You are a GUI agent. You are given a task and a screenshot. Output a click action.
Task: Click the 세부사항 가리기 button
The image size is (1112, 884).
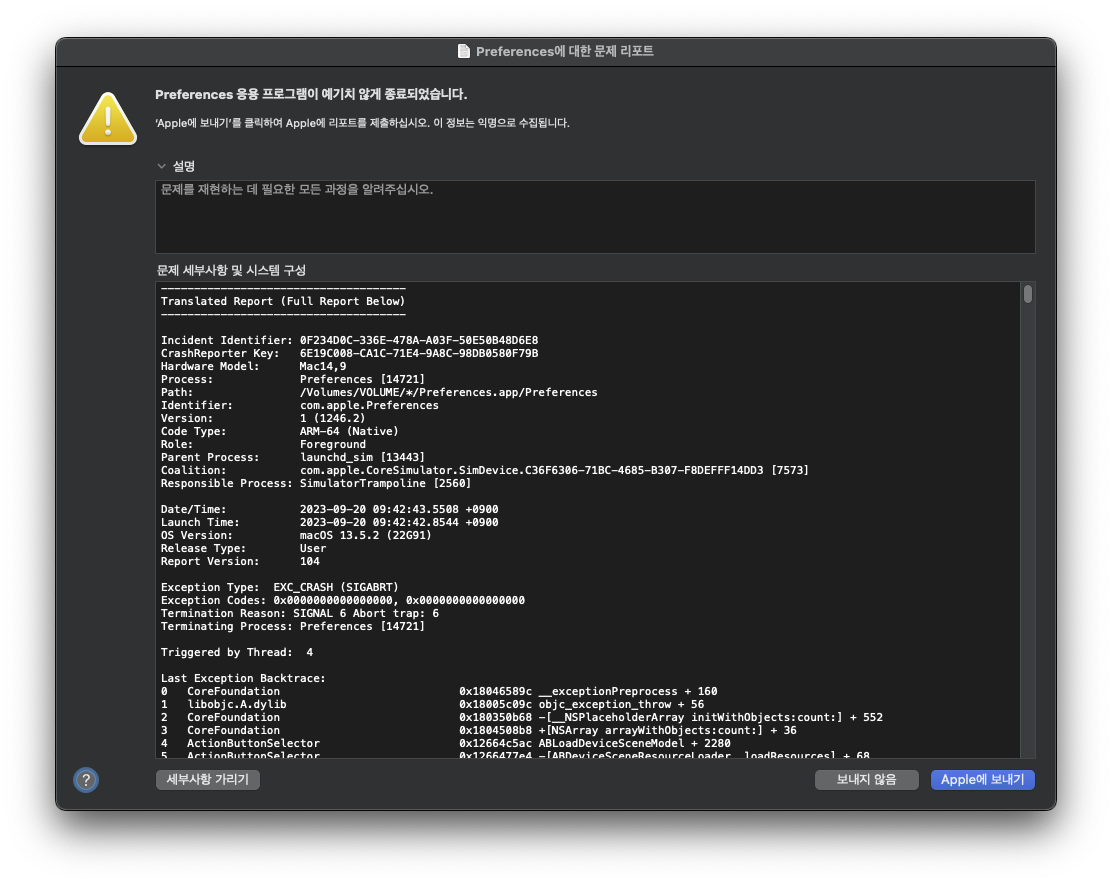pos(208,780)
